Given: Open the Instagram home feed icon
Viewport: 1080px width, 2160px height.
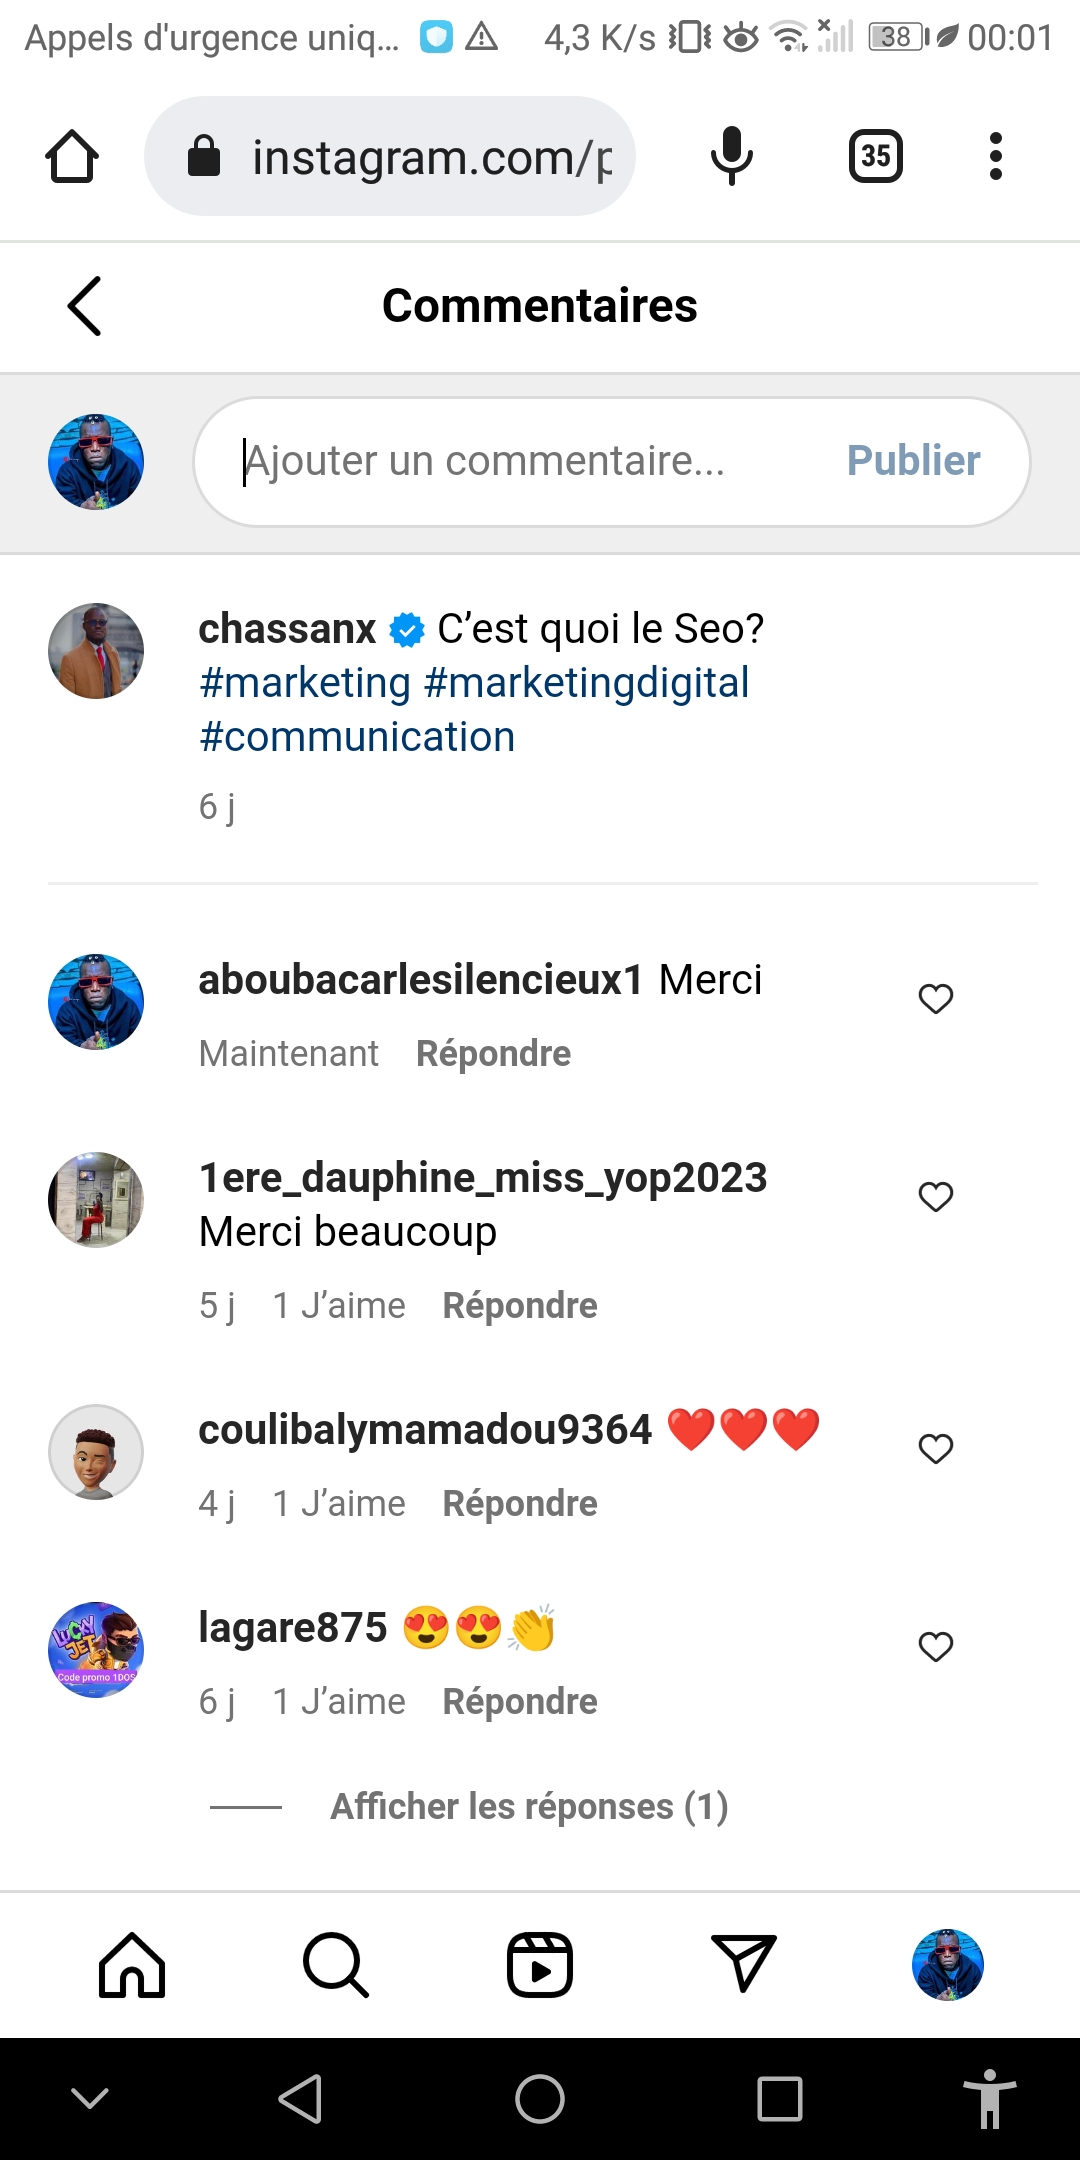Looking at the screenshot, I should click(x=132, y=1965).
